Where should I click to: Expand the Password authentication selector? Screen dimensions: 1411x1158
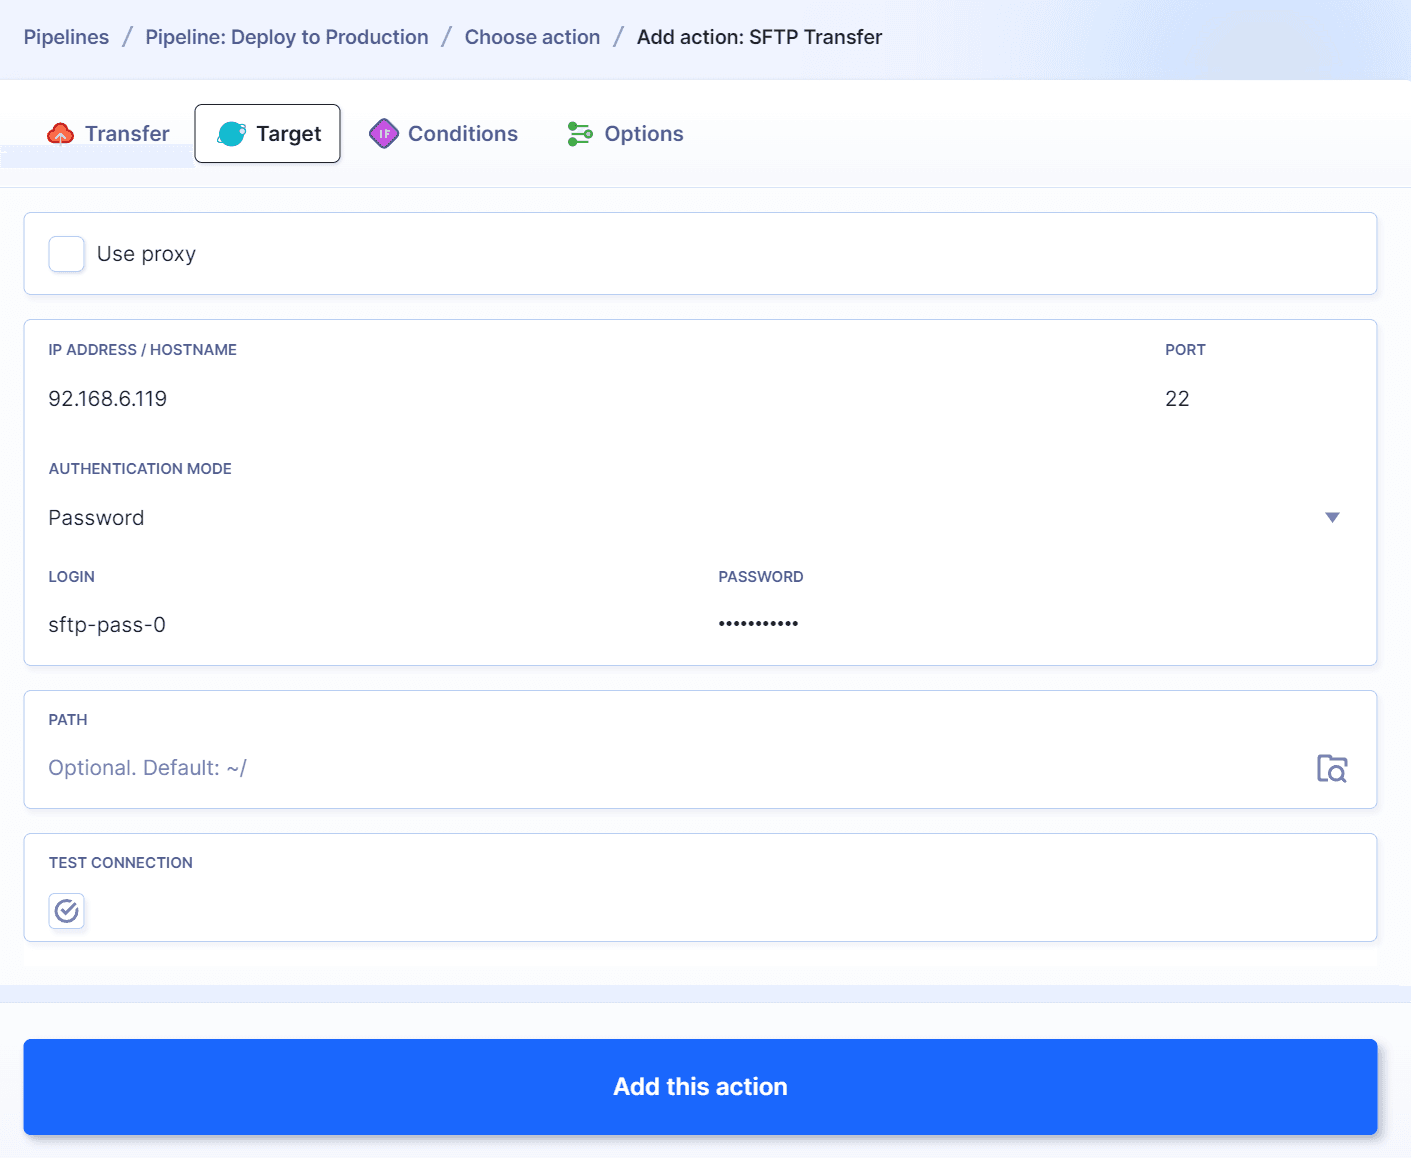click(1333, 517)
